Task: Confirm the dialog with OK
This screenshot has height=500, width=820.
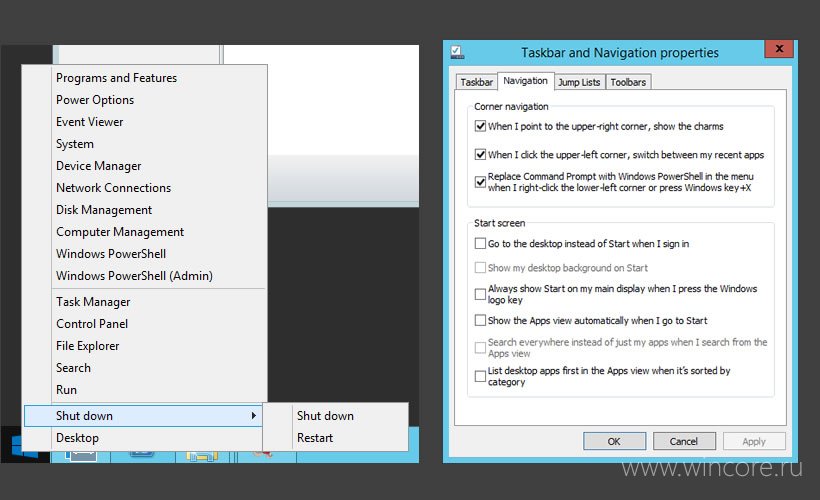Action: [x=614, y=441]
